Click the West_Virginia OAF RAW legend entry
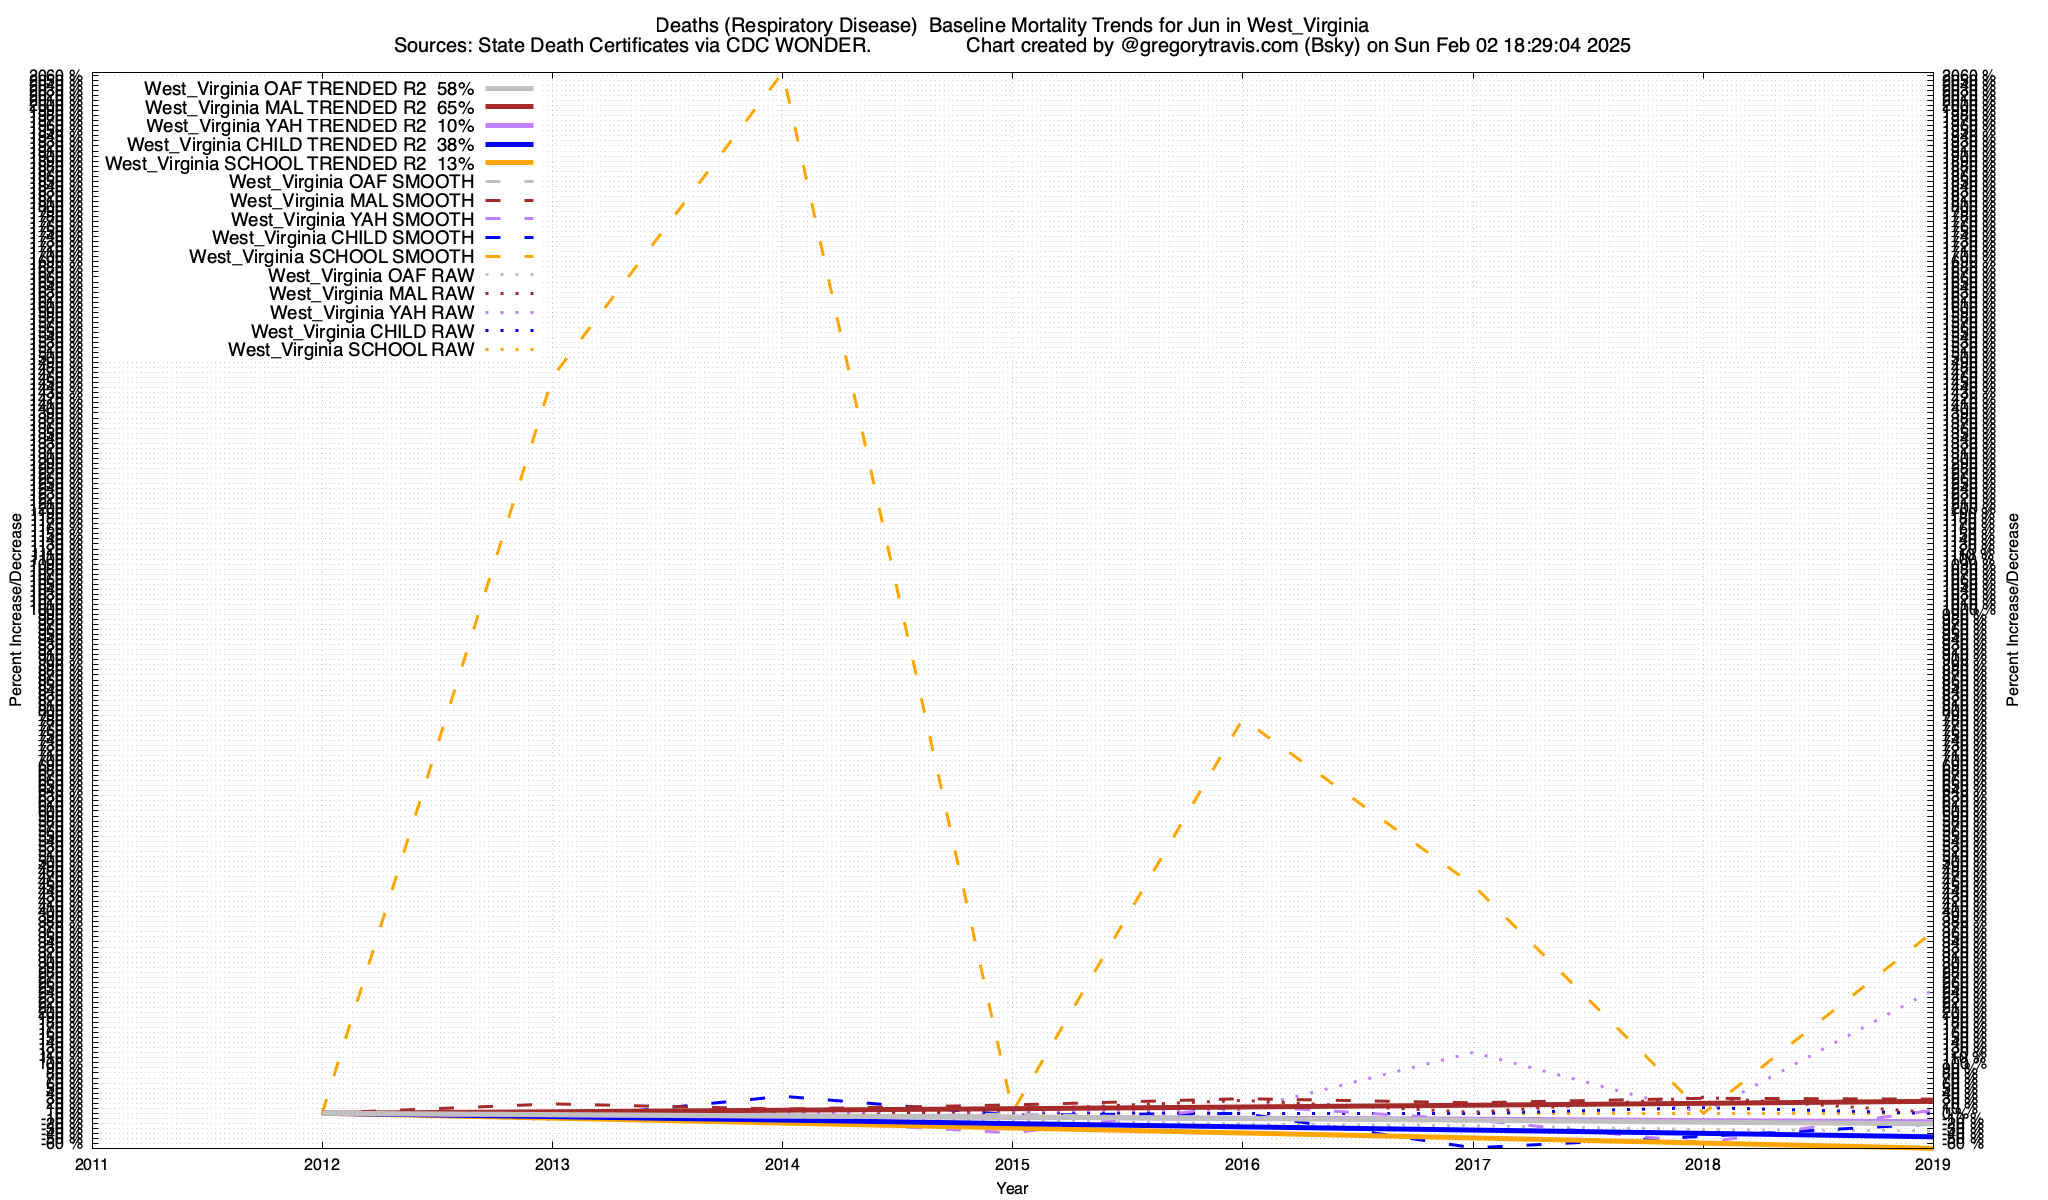 [x=370, y=275]
